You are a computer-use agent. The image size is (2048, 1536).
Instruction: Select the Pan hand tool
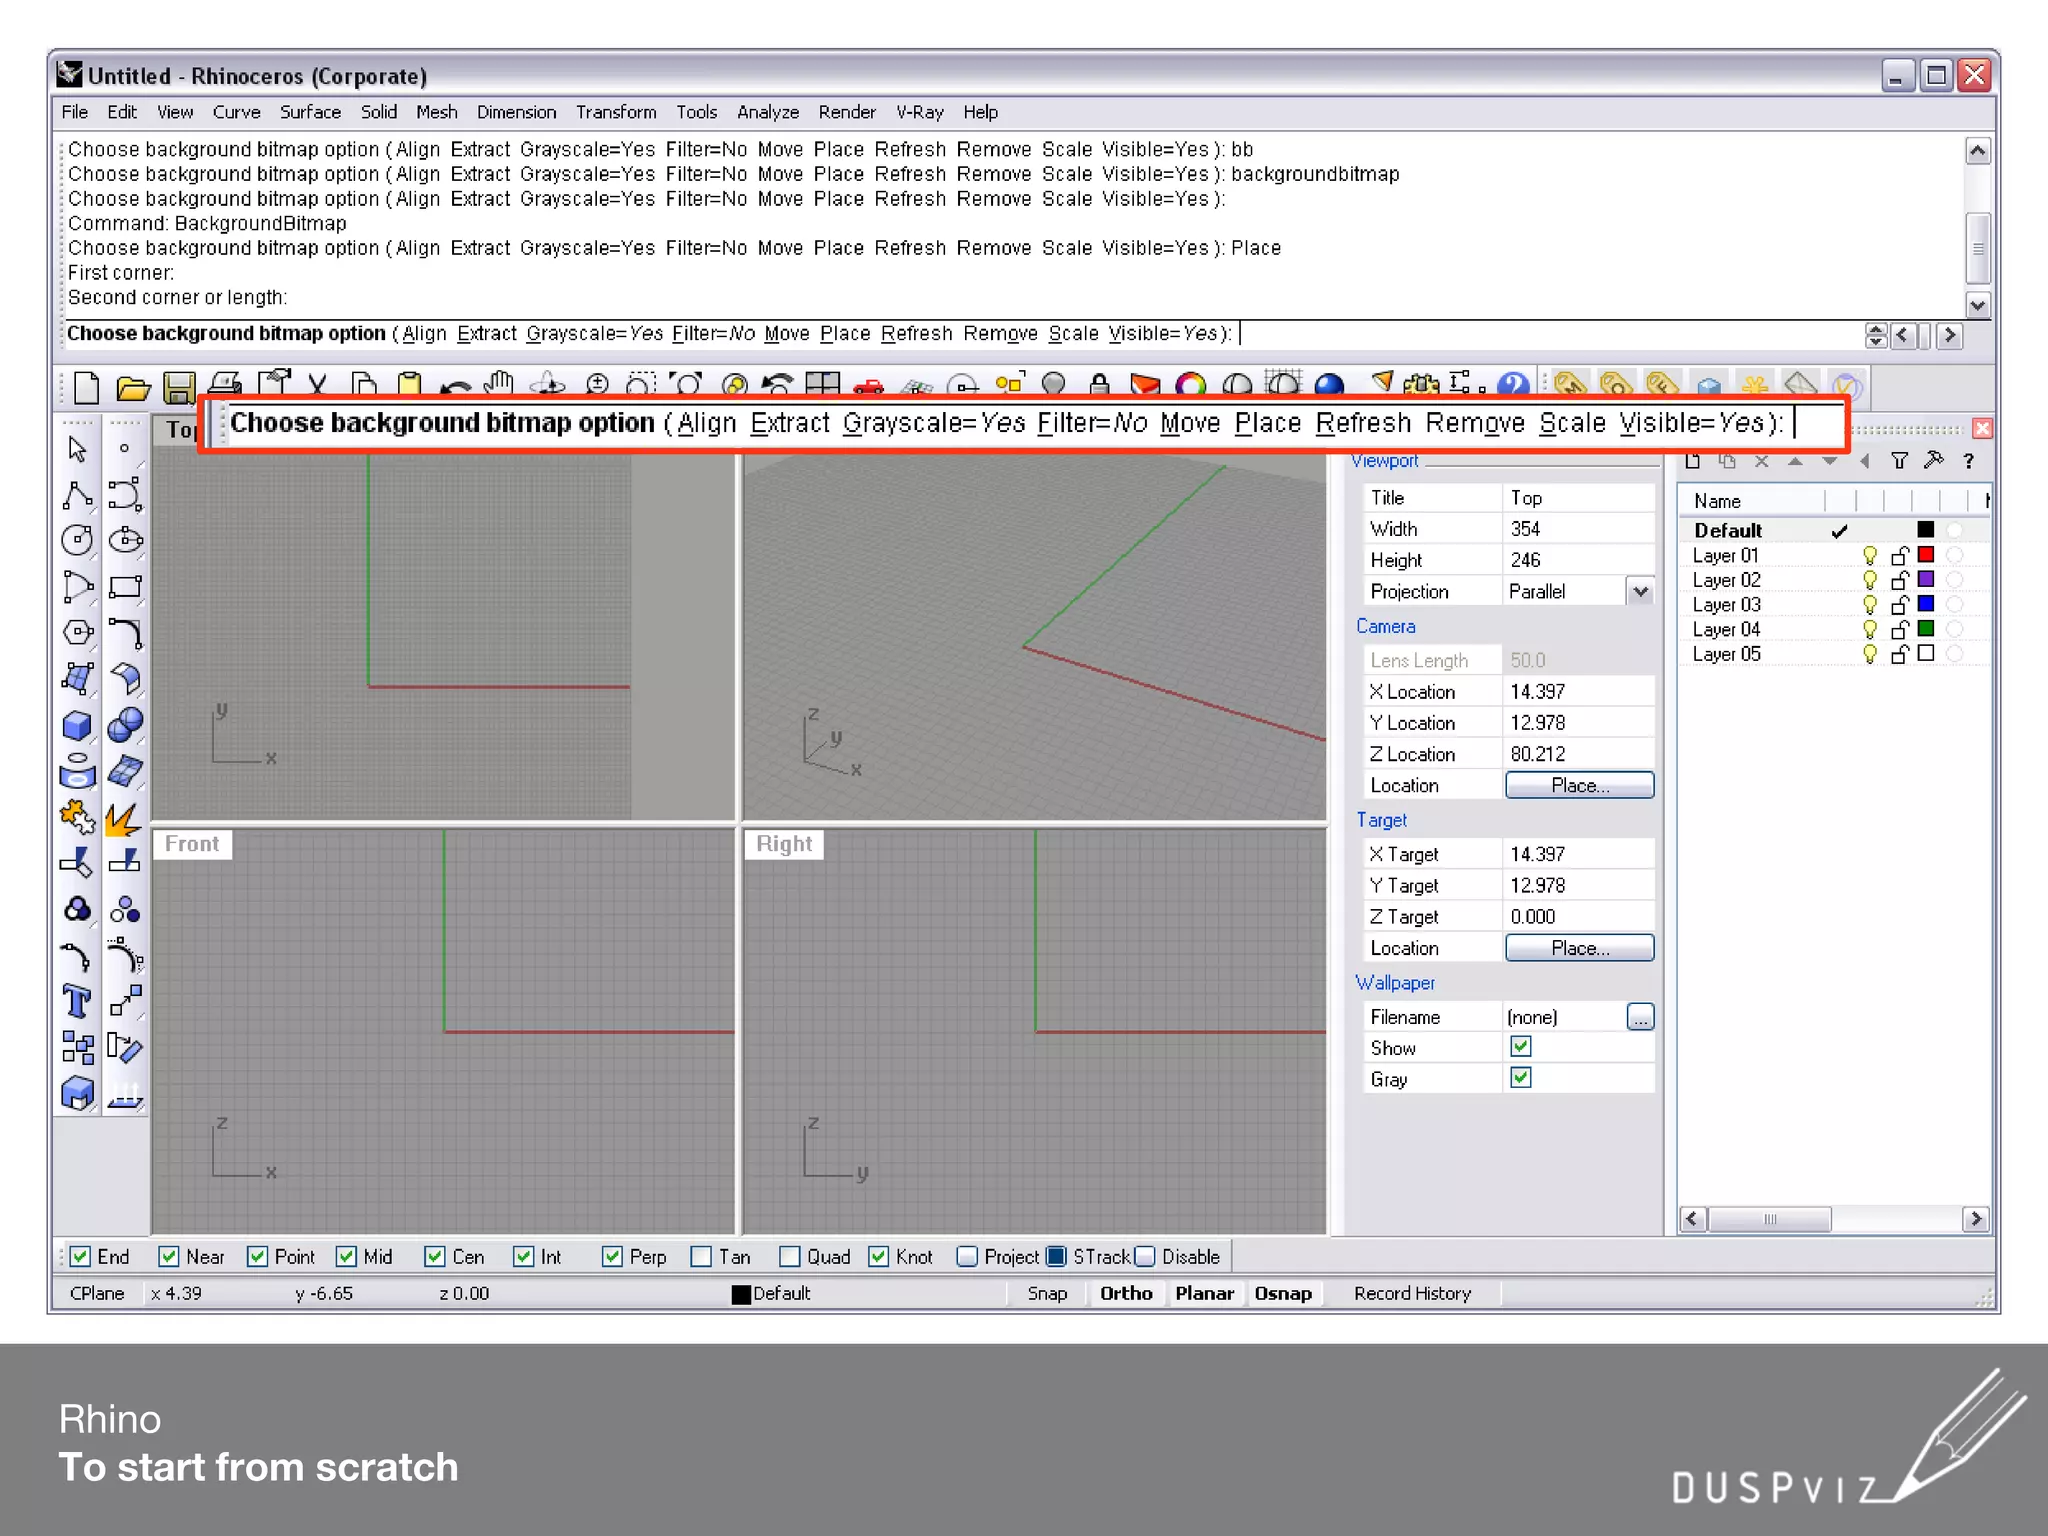(x=499, y=385)
